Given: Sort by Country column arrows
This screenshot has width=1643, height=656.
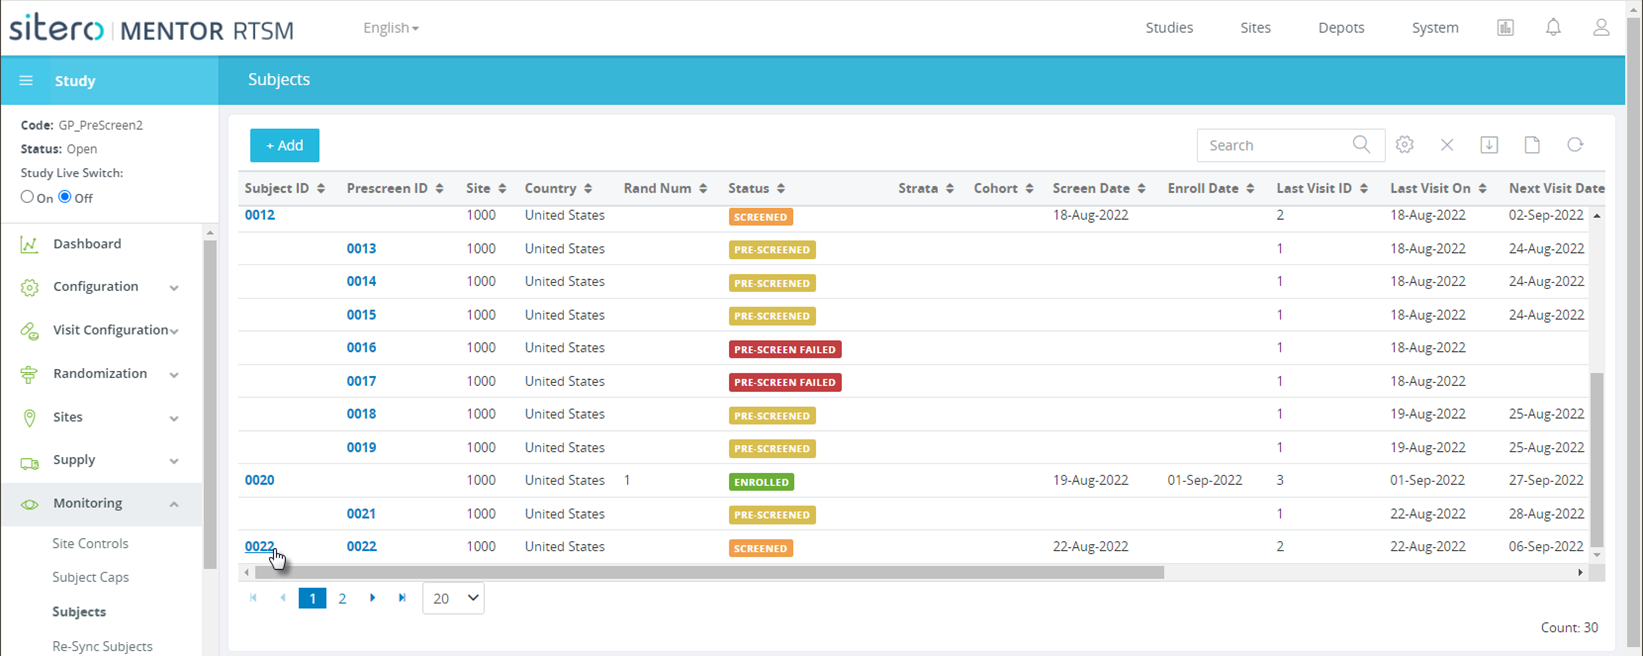Looking at the screenshot, I should [x=588, y=189].
